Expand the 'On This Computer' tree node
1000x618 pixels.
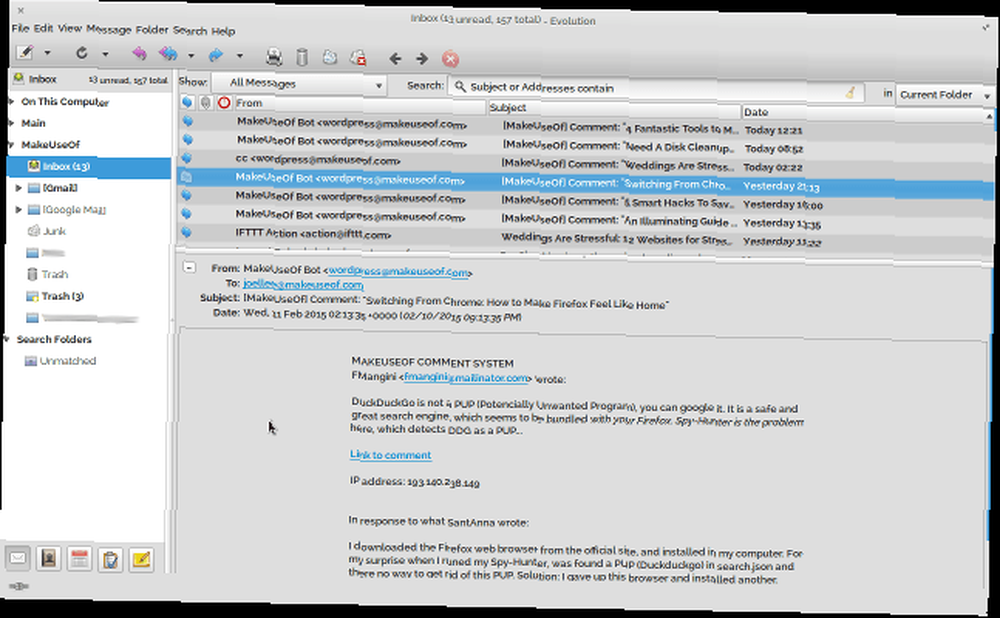[x=11, y=101]
